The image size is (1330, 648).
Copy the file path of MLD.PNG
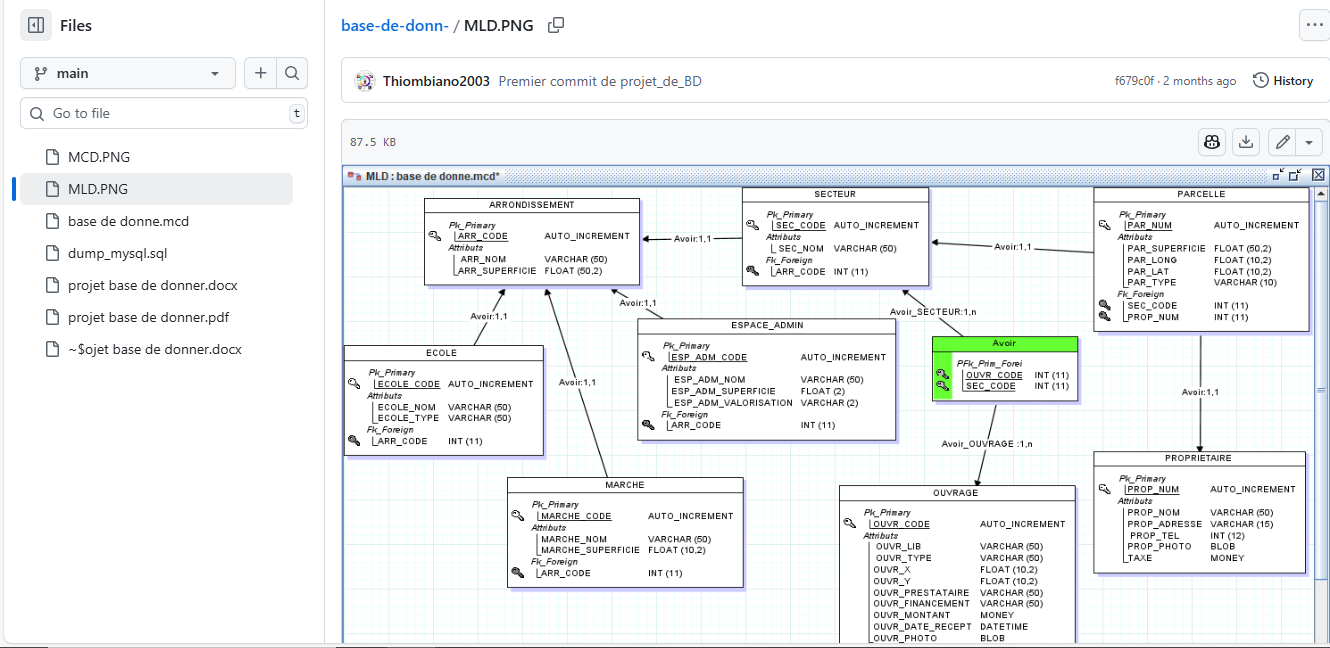click(x=556, y=25)
